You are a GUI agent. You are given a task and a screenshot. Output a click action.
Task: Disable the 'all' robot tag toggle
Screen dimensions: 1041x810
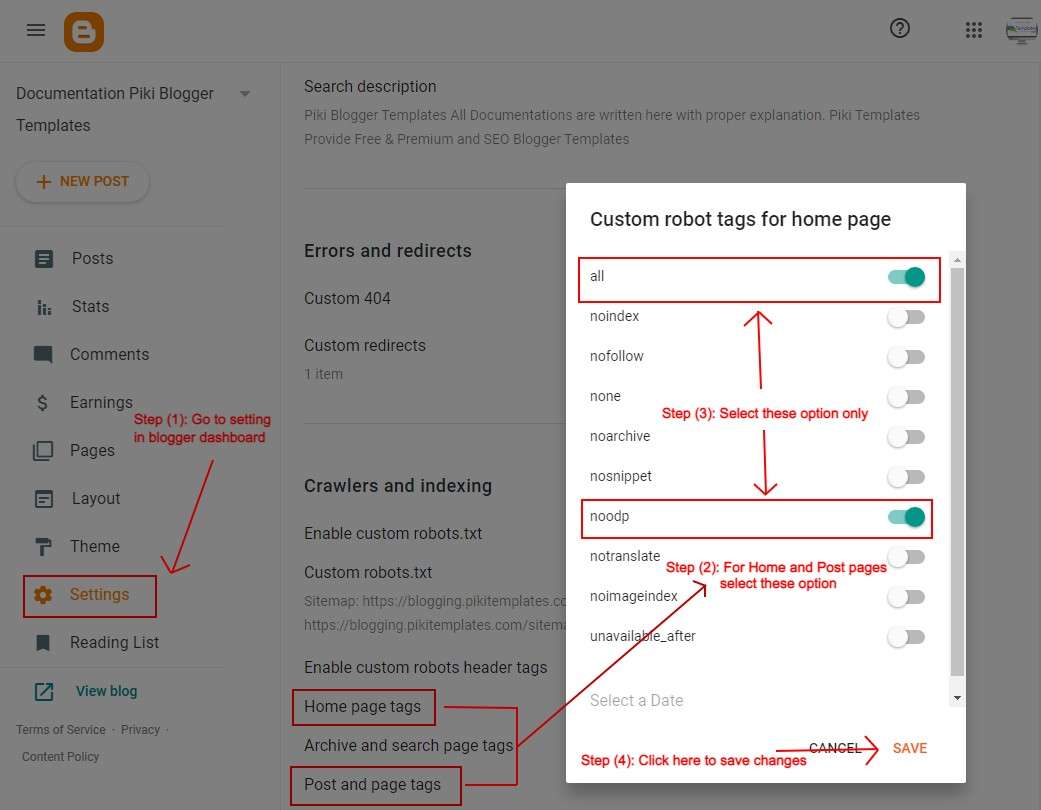click(906, 277)
